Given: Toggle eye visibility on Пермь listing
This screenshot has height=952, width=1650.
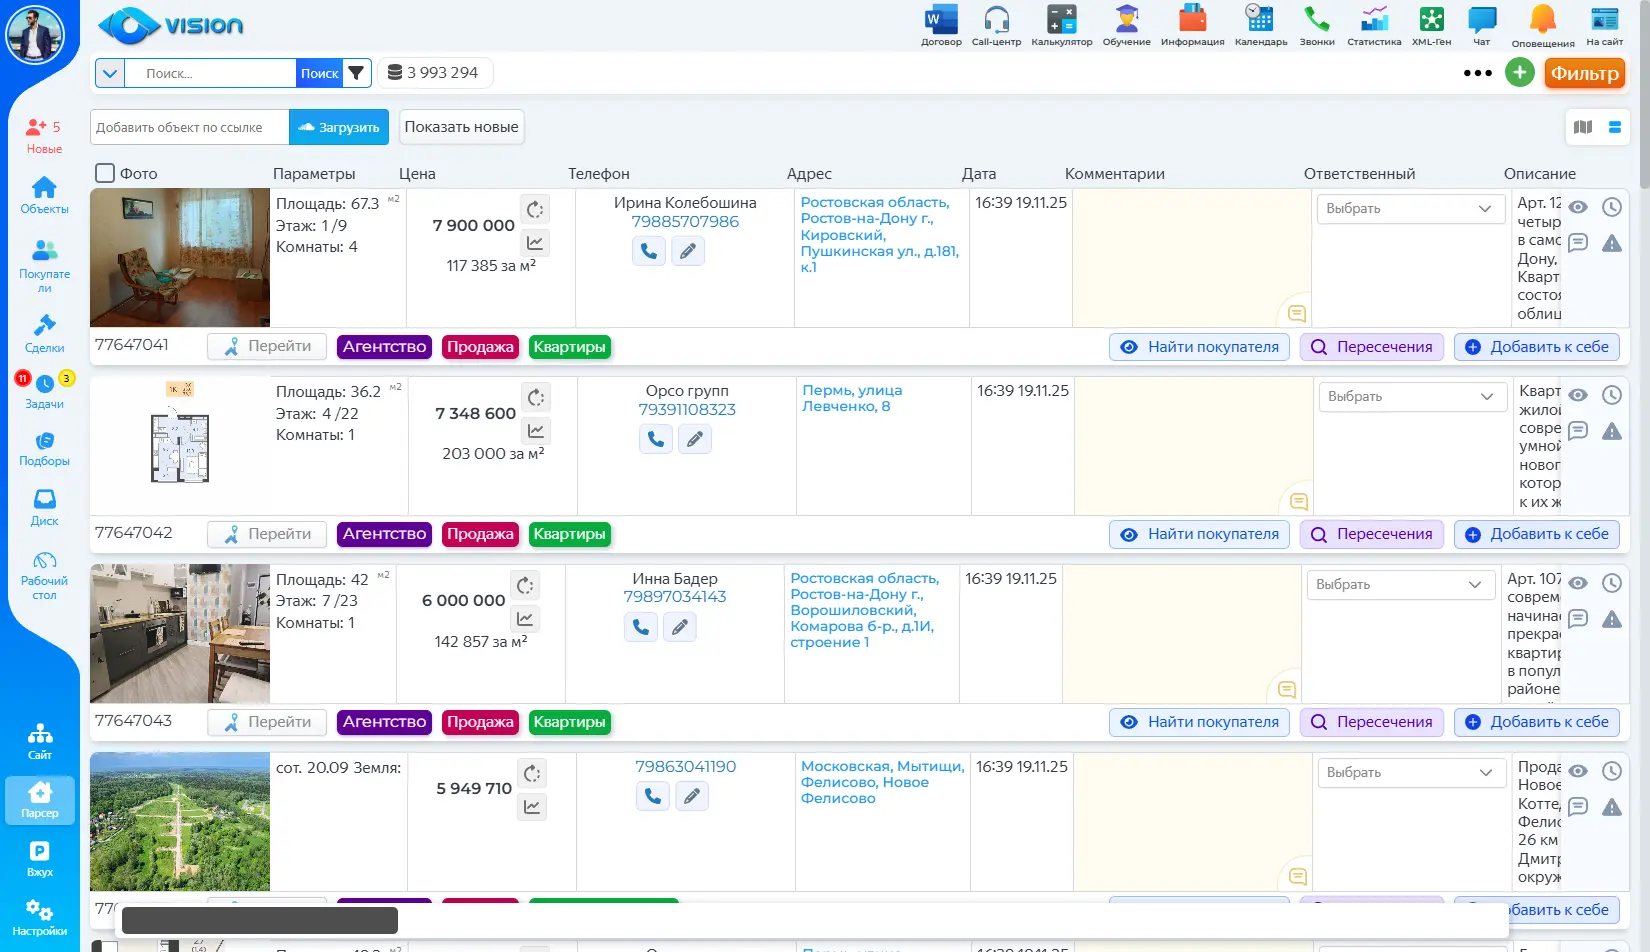Looking at the screenshot, I should pos(1578,396).
